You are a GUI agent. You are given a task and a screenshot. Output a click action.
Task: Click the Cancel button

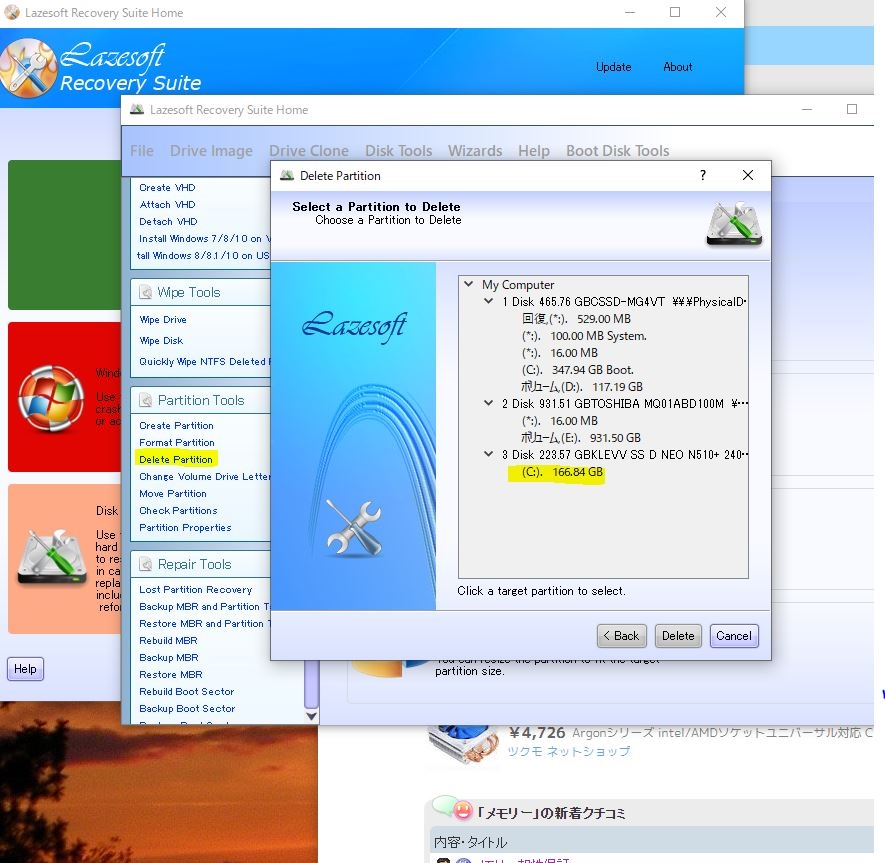[734, 636]
